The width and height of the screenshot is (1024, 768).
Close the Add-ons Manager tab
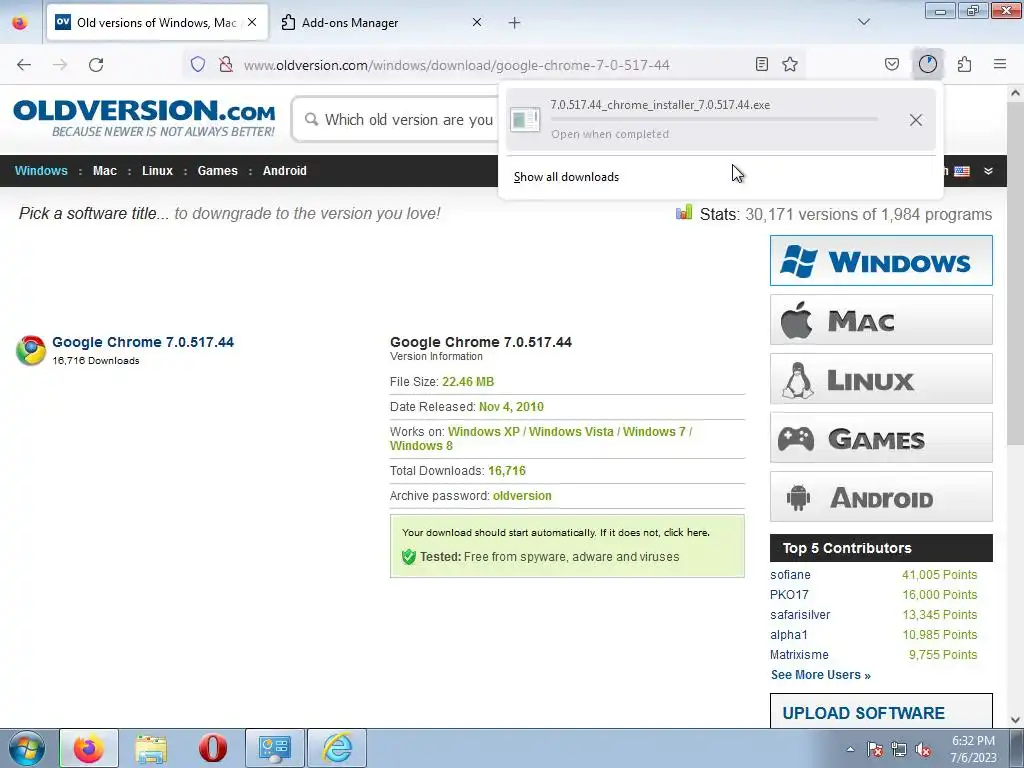point(477,23)
